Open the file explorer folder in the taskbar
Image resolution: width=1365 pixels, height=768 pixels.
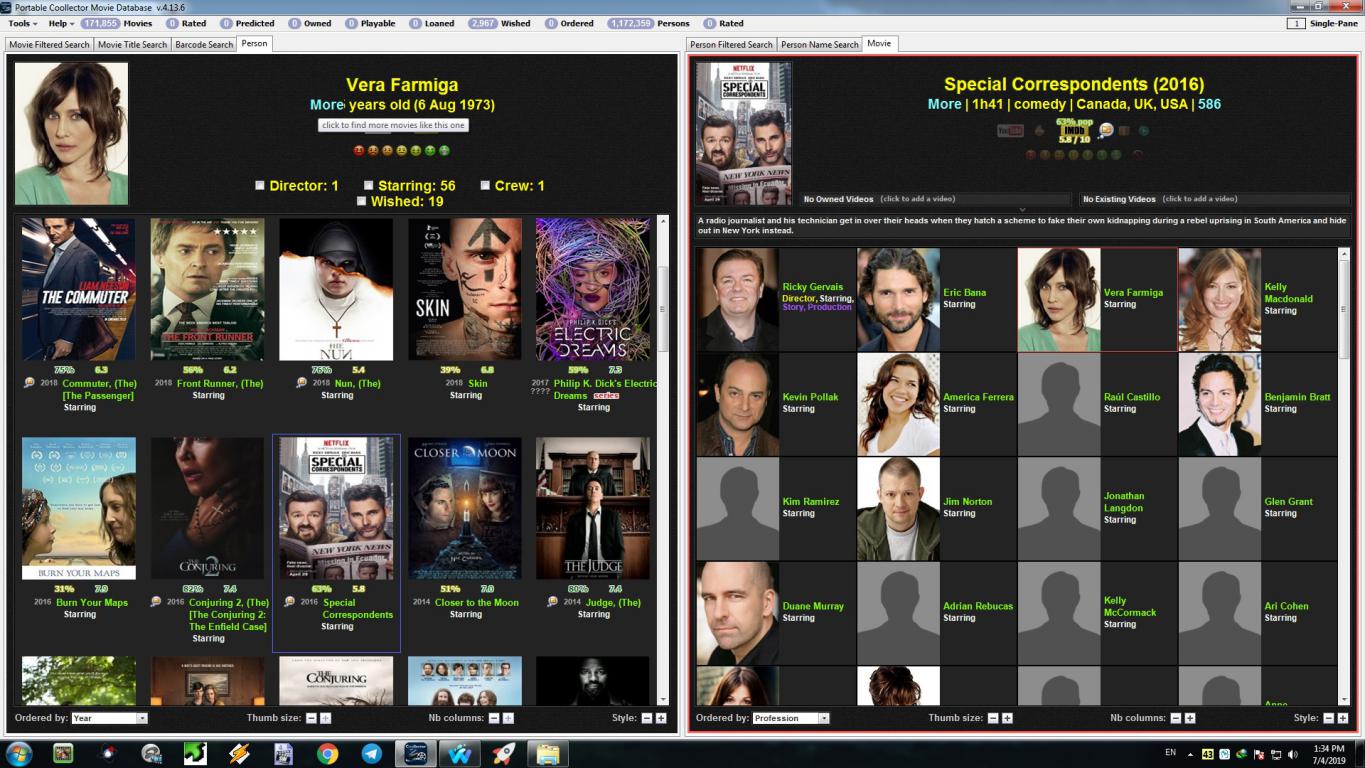pyautogui.click(x=548, y=753)
